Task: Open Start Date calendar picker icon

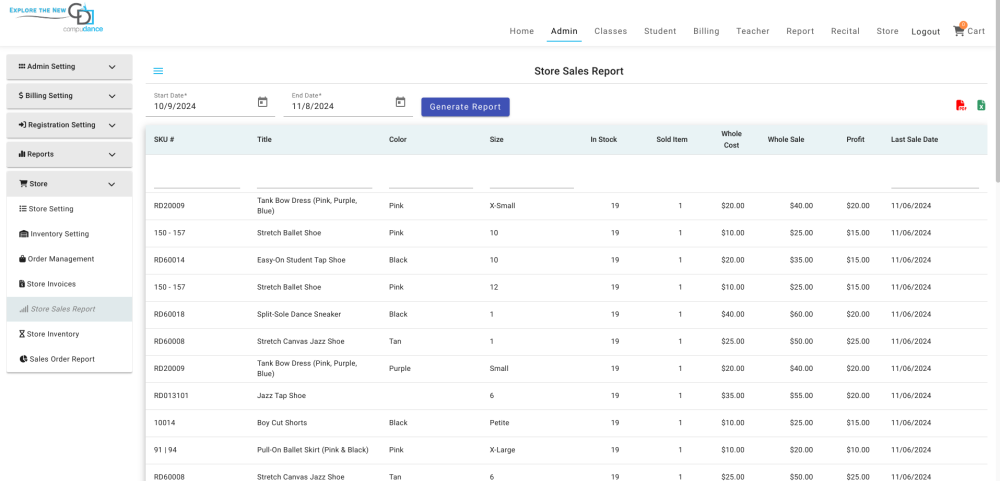Action: tap(263, 102)
